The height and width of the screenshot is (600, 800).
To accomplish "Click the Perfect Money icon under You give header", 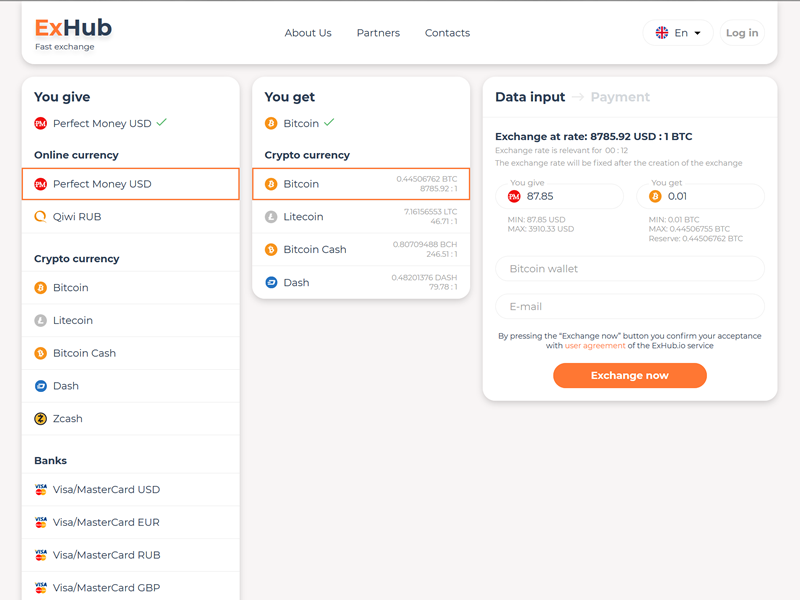I will [x=40, y=123].
